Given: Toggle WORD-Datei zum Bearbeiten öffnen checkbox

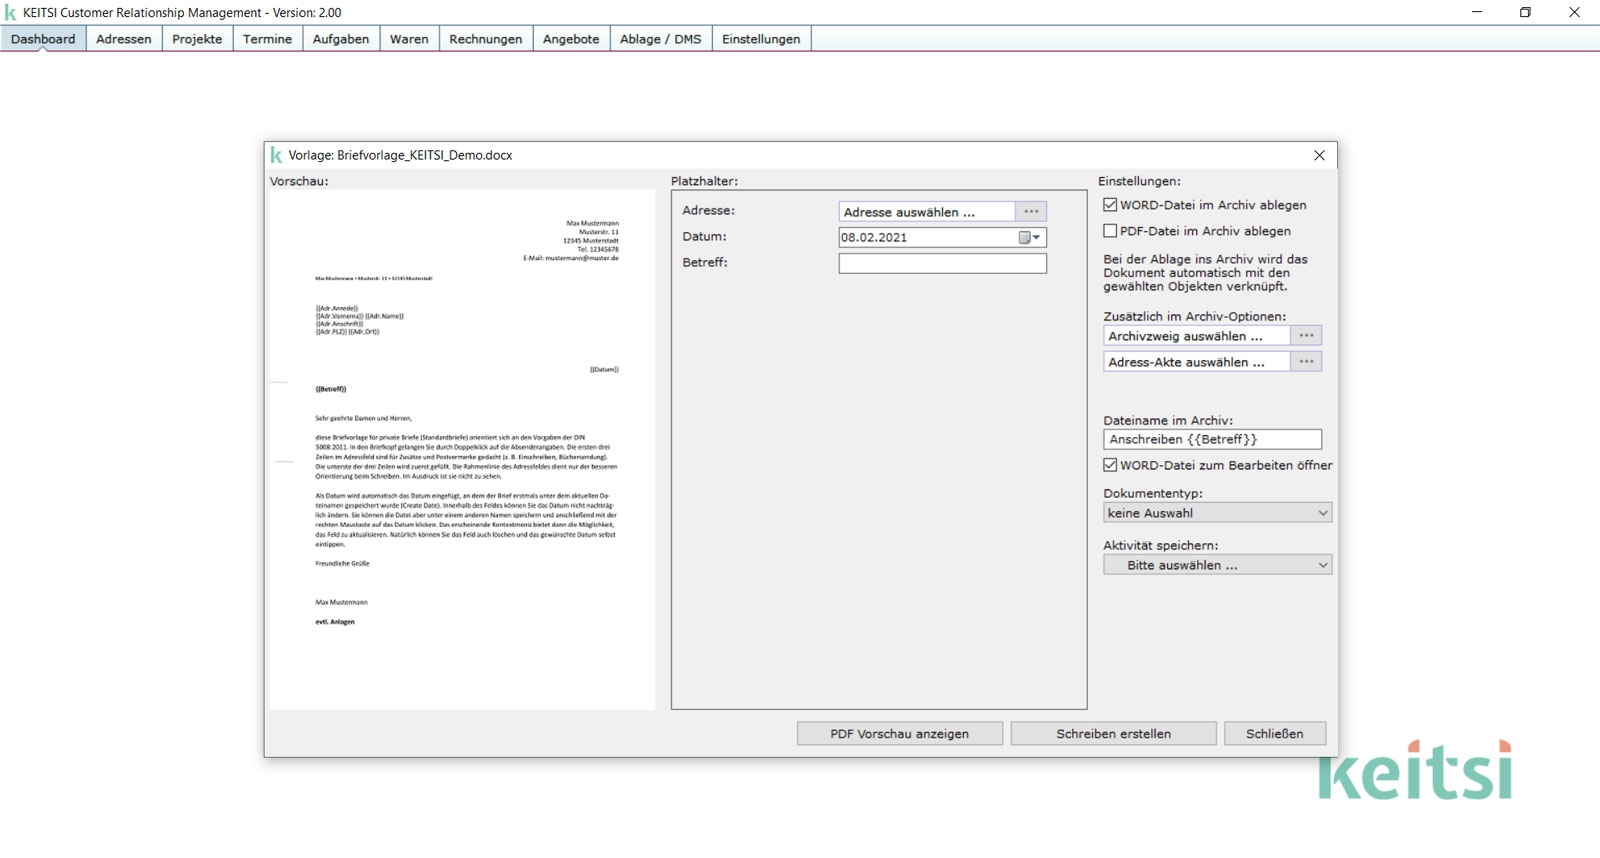Looking at the screenshot, I should coord(1110,465).
